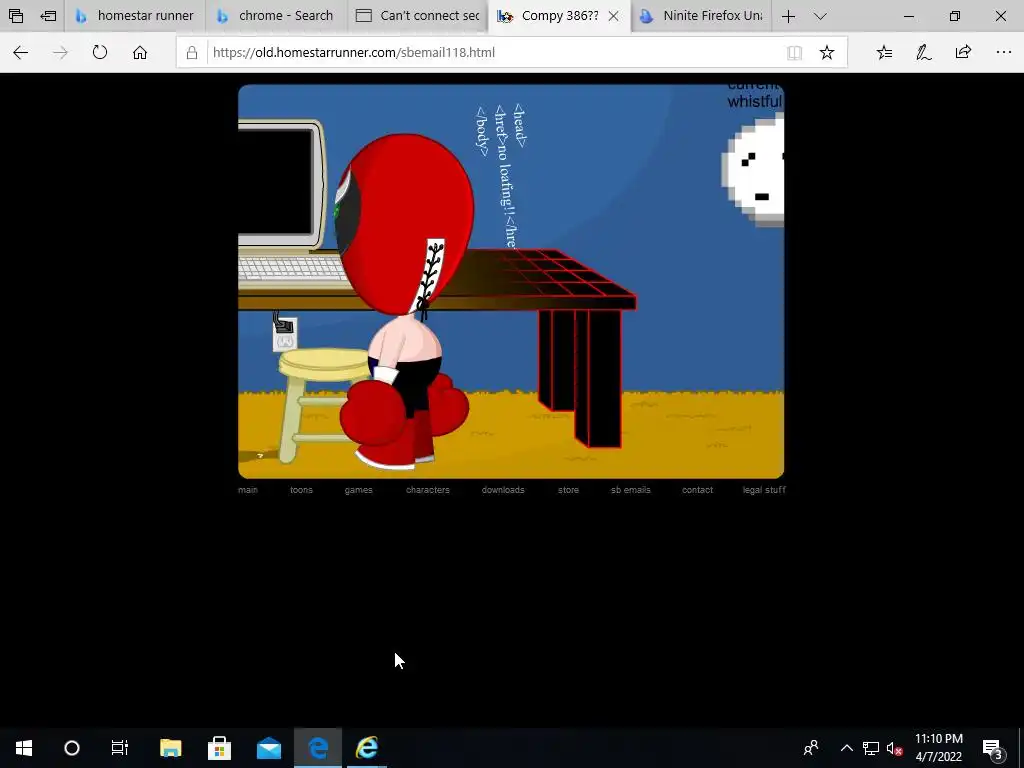The width and height of the screenshot is (1024, 768).
Task: Open the reading view book icon
Action: pyautogui.click(x=794, y=53)
